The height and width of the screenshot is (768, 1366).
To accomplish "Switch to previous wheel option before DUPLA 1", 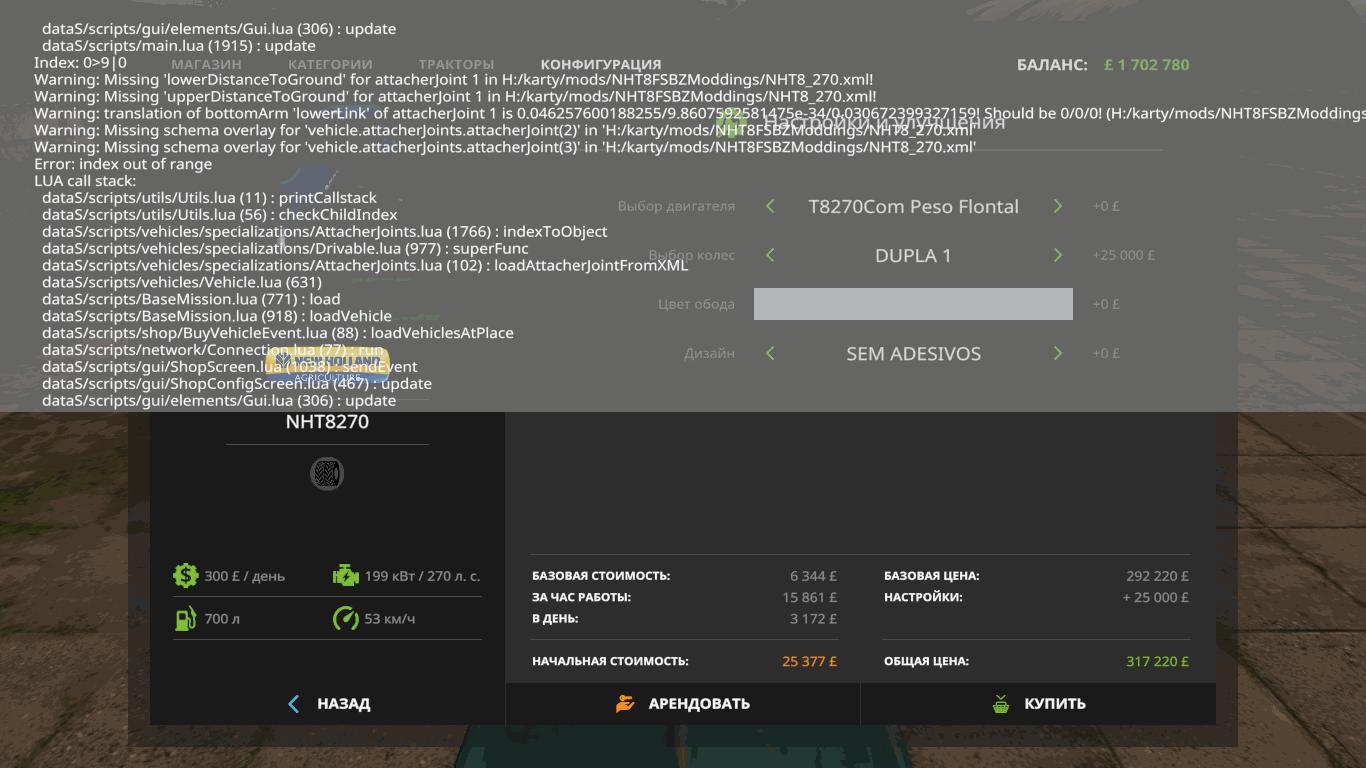I will 770,255.
